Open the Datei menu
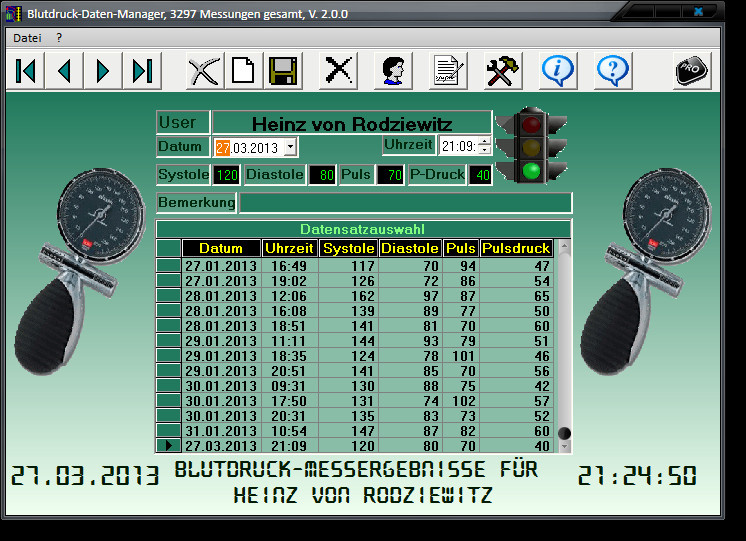Viewport: 746px width, 541px height. pos(27,38)
